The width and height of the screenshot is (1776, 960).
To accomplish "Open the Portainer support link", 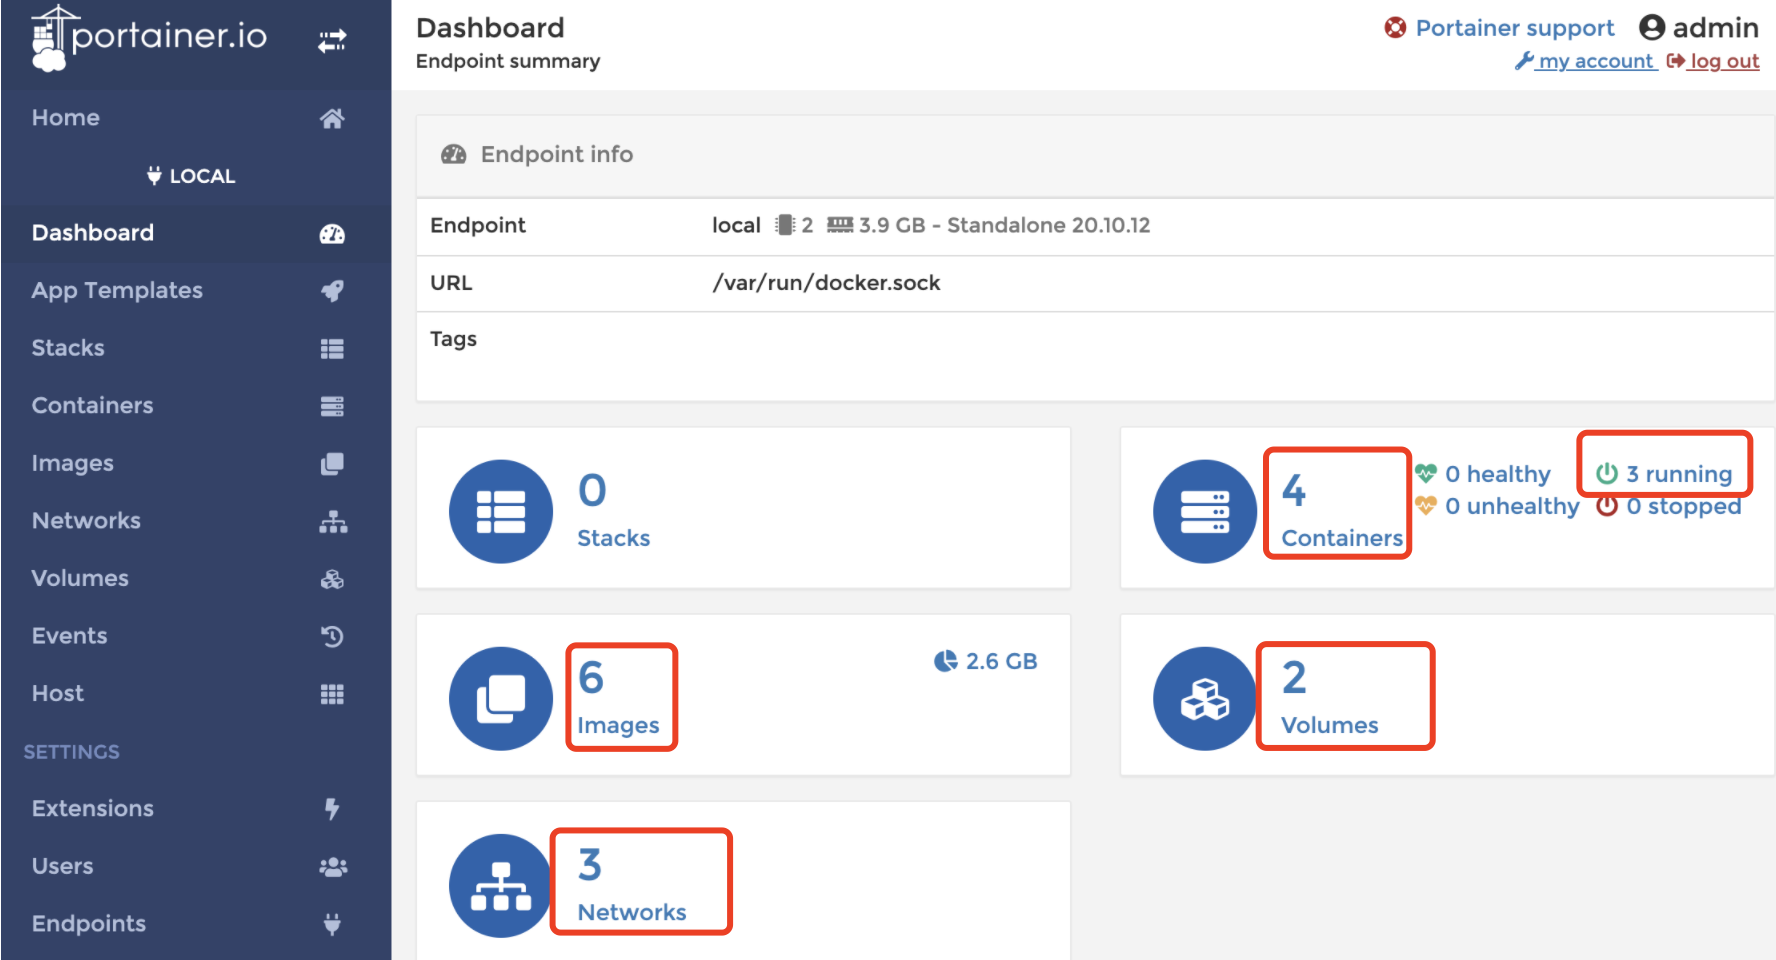I will (x=1514, y=28).
